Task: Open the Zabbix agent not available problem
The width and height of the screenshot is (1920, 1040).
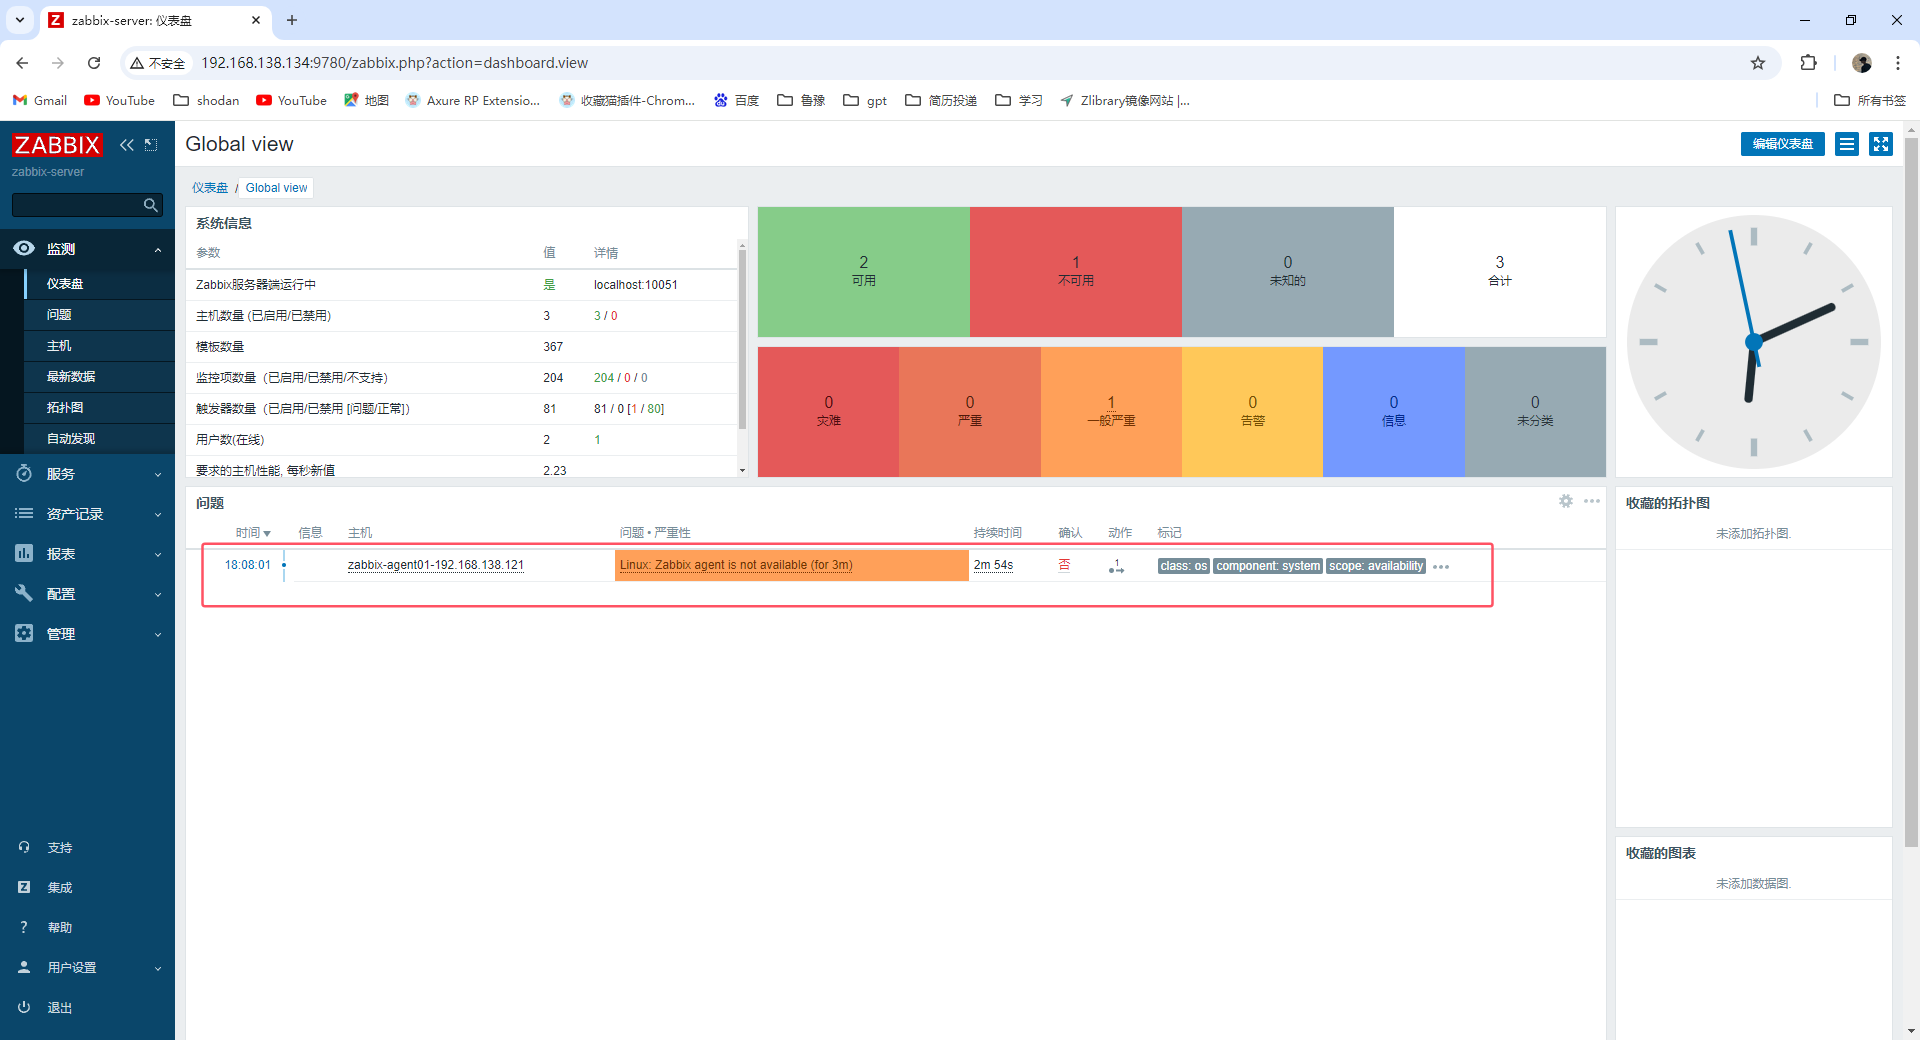Action: point(736,565)
